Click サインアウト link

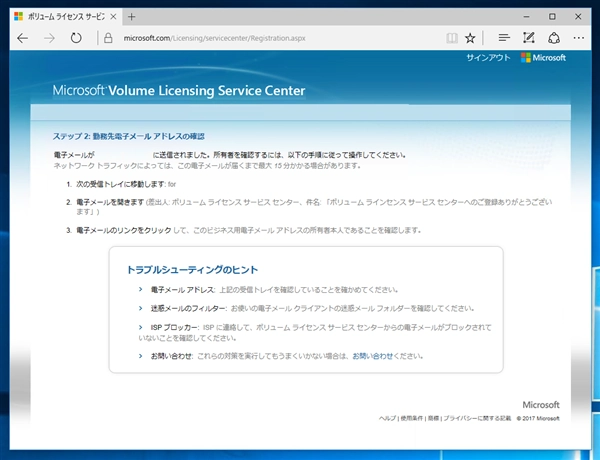click(488, 58)
